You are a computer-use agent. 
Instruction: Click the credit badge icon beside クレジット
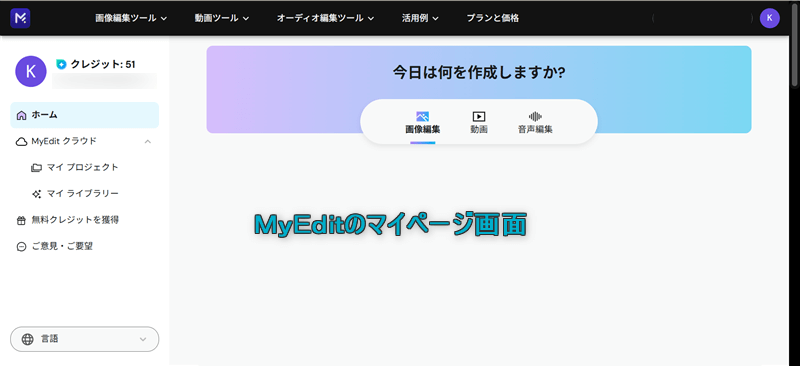click(x=61, y=64)
